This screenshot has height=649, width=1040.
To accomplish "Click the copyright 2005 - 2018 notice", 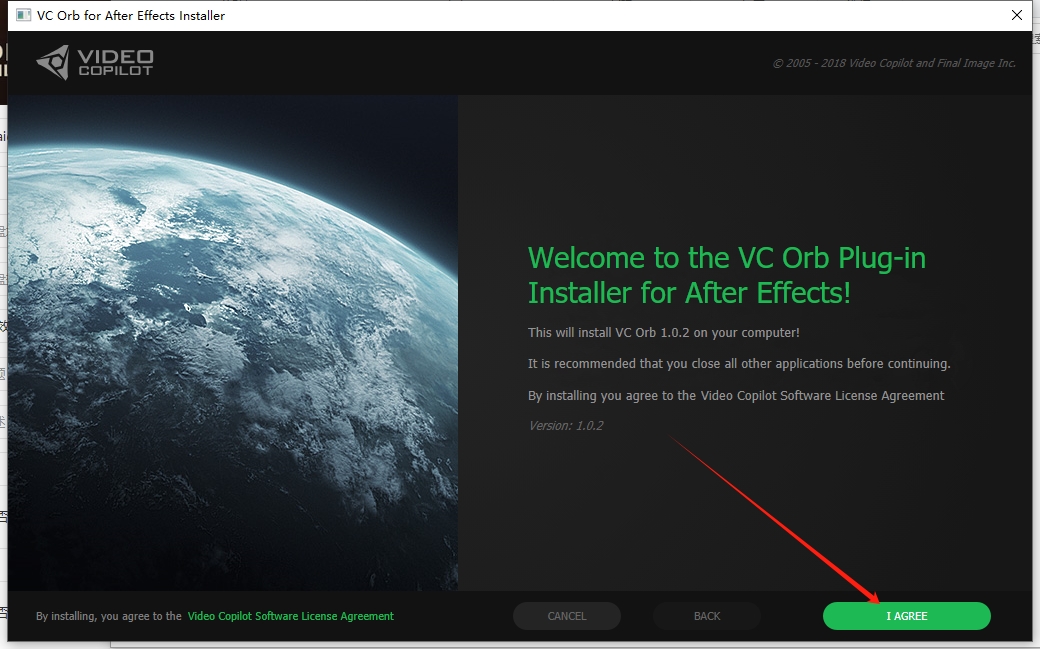I will pyautogui.click(x=894, y=63).
